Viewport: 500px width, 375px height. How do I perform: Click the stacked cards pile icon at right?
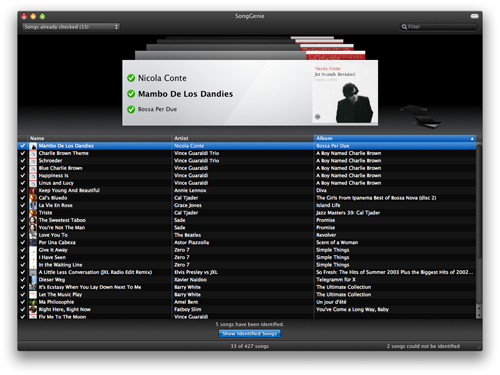click(x=421, y=116)
